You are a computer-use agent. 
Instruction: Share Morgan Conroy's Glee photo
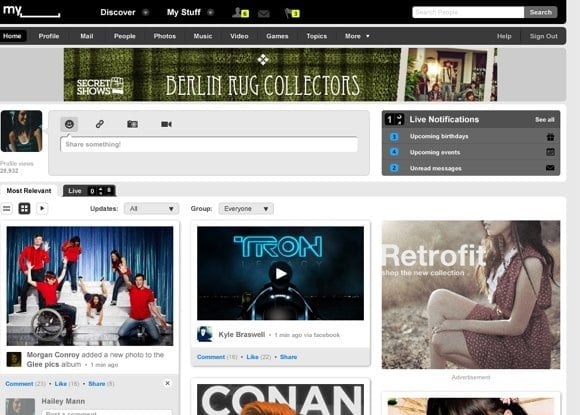pos(97,384)
